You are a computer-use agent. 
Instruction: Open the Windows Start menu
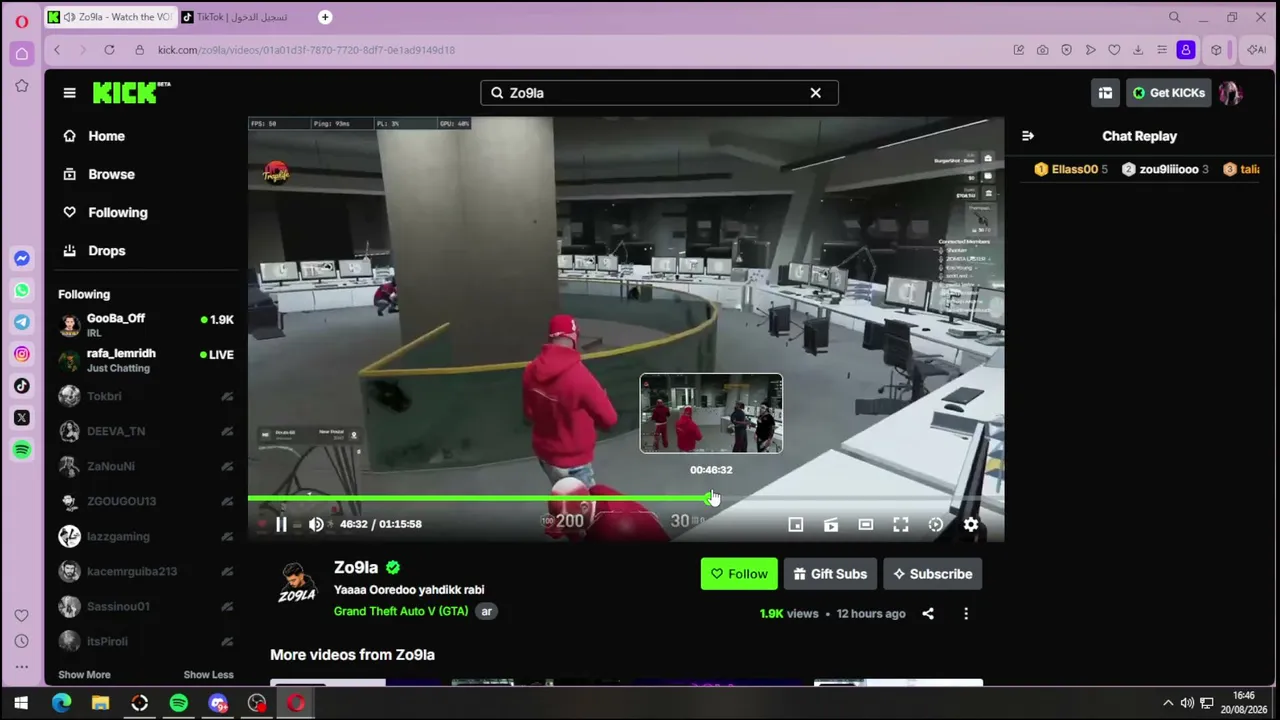pyautogui.click(x=21, y=703)
